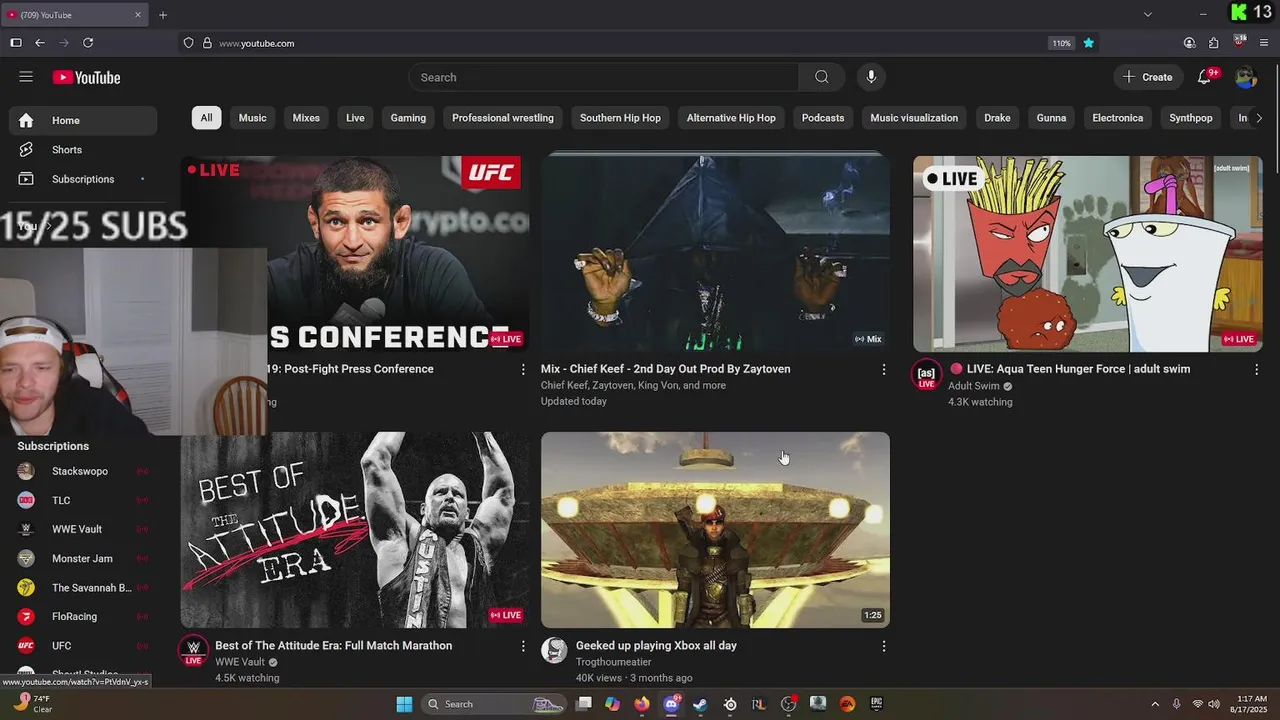This screenshot has width=1280, height=720.
Task: Toggle the browser sidebar panel icon
Action: 16,43
